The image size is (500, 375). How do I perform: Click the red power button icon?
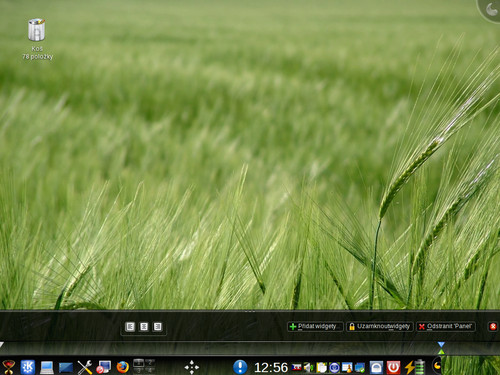pyautogui.click(x=393, y=367)
